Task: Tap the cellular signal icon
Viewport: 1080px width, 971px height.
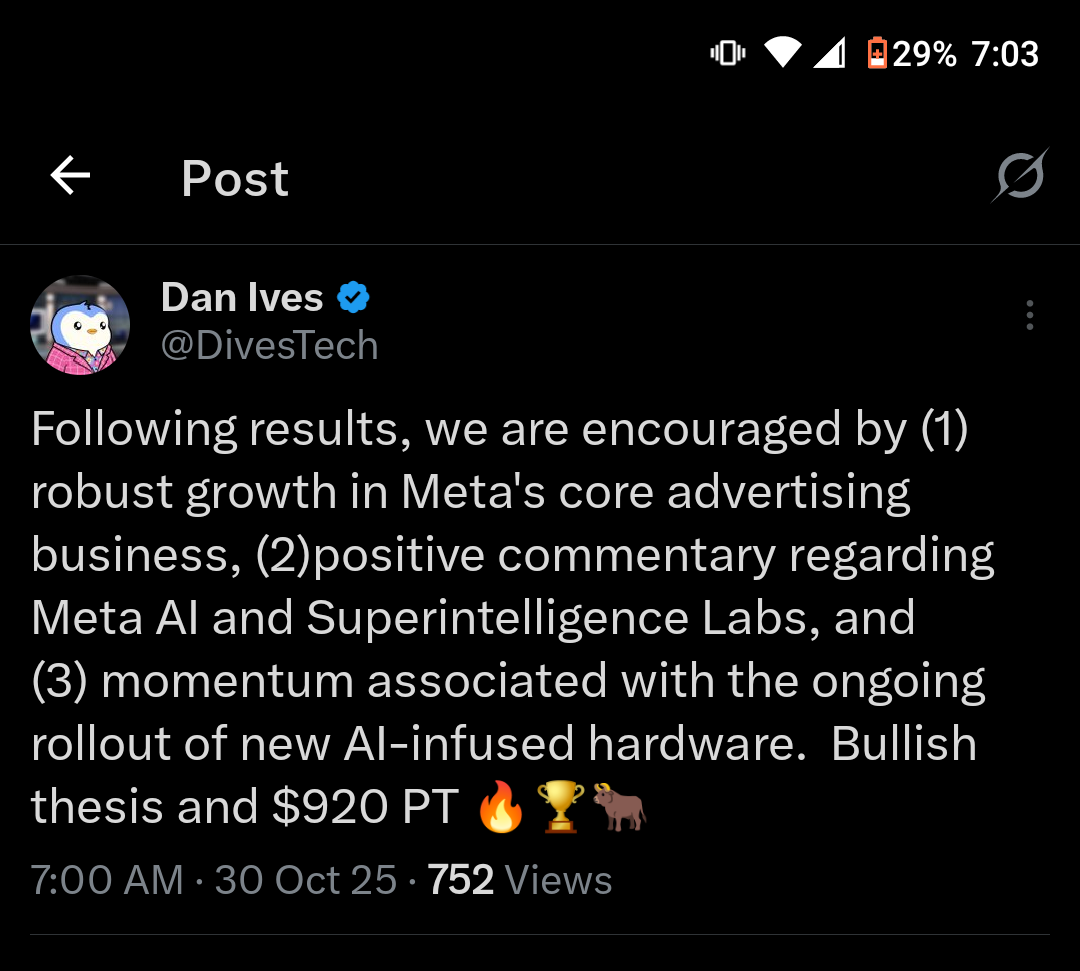Action: pos(829,53)
